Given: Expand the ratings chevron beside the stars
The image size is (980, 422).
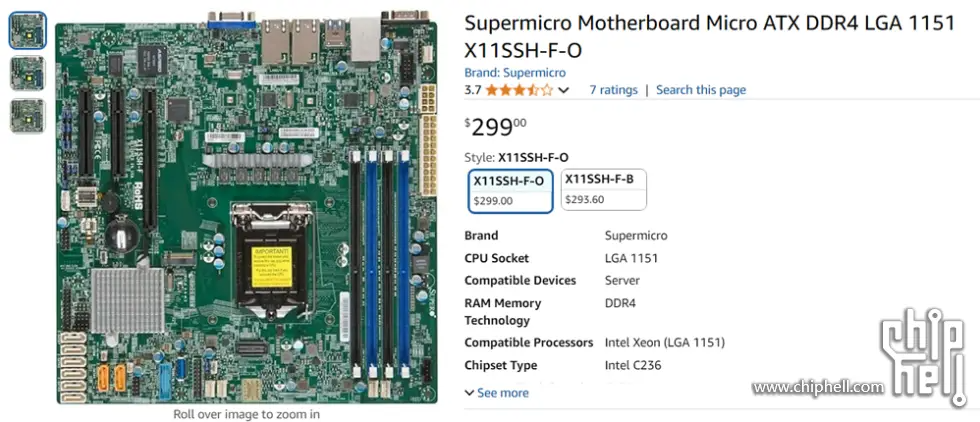Looking at the screenshot, I should pyautogui.click(x=564, y=90).
